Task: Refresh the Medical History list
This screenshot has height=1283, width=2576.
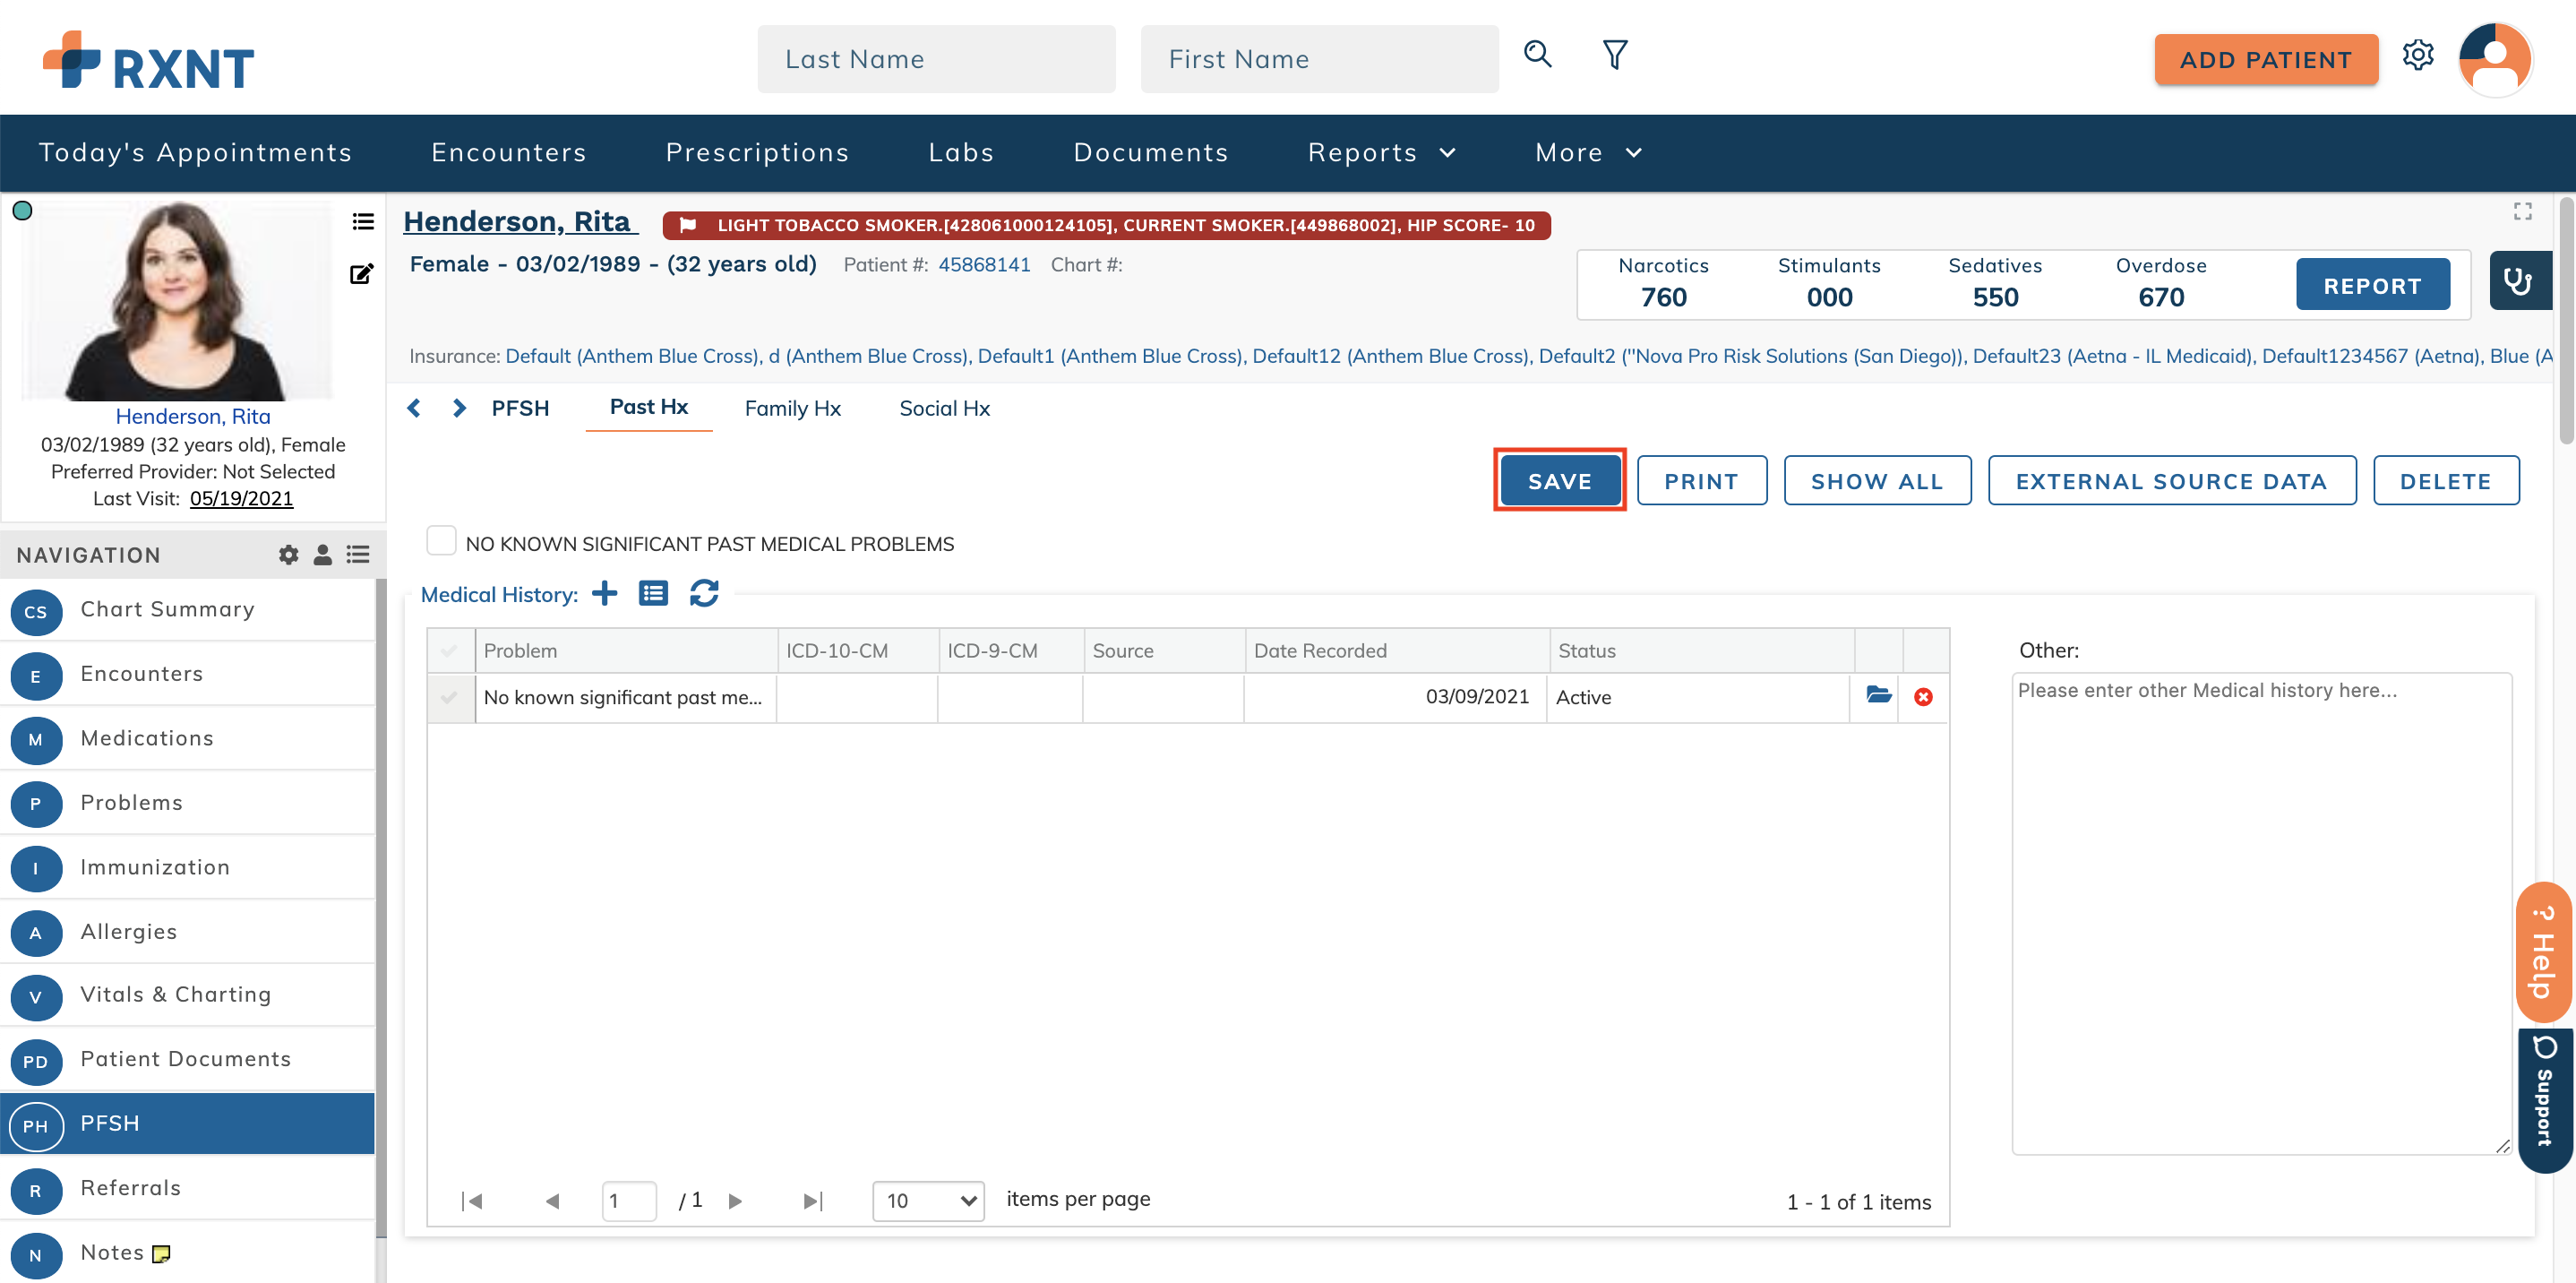Action: tap(705, 593)
